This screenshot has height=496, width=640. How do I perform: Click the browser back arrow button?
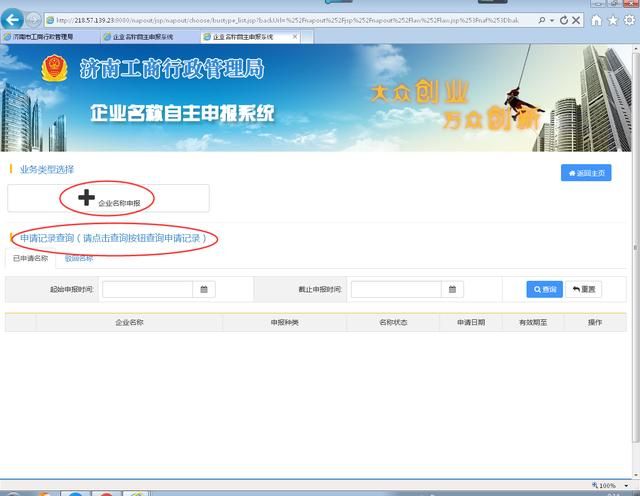(12, 19)
